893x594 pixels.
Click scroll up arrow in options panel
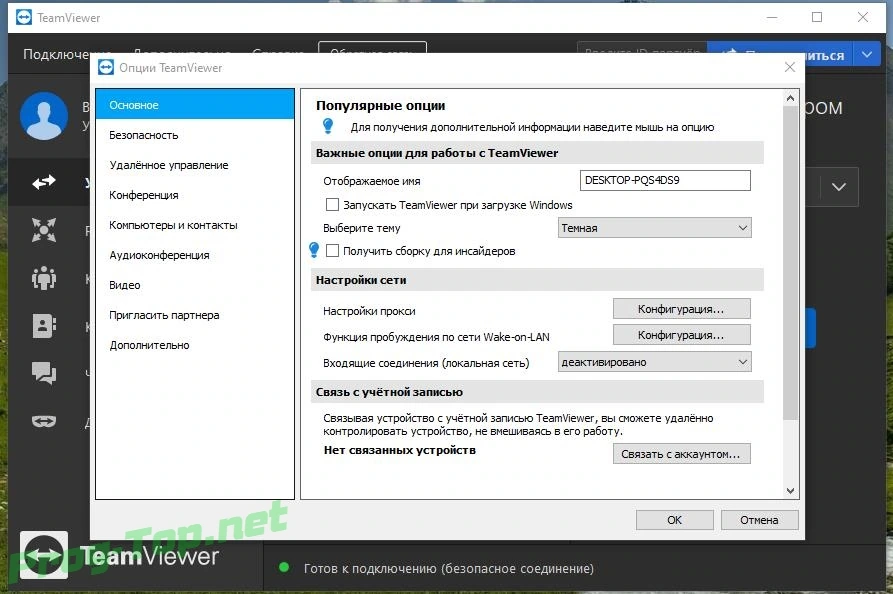pos(790,99)
